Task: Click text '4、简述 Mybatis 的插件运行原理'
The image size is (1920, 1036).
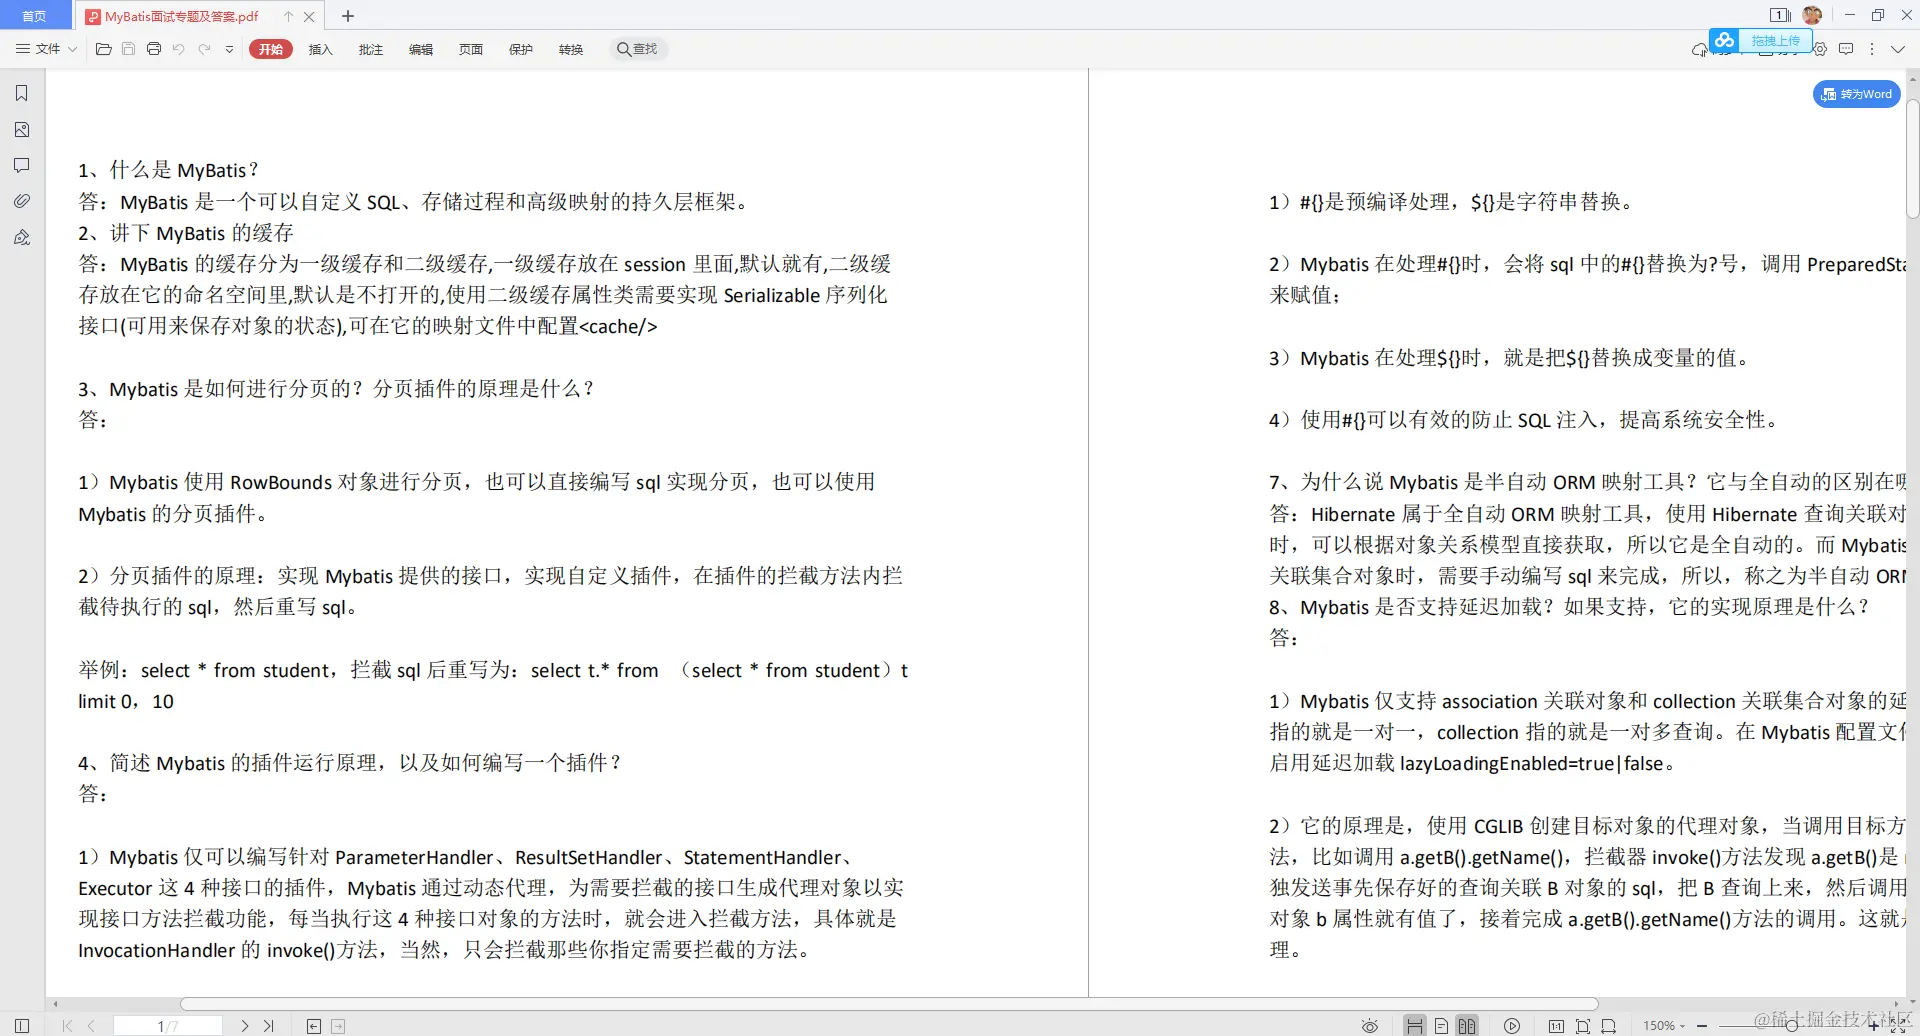Action: tap(232, 763)
